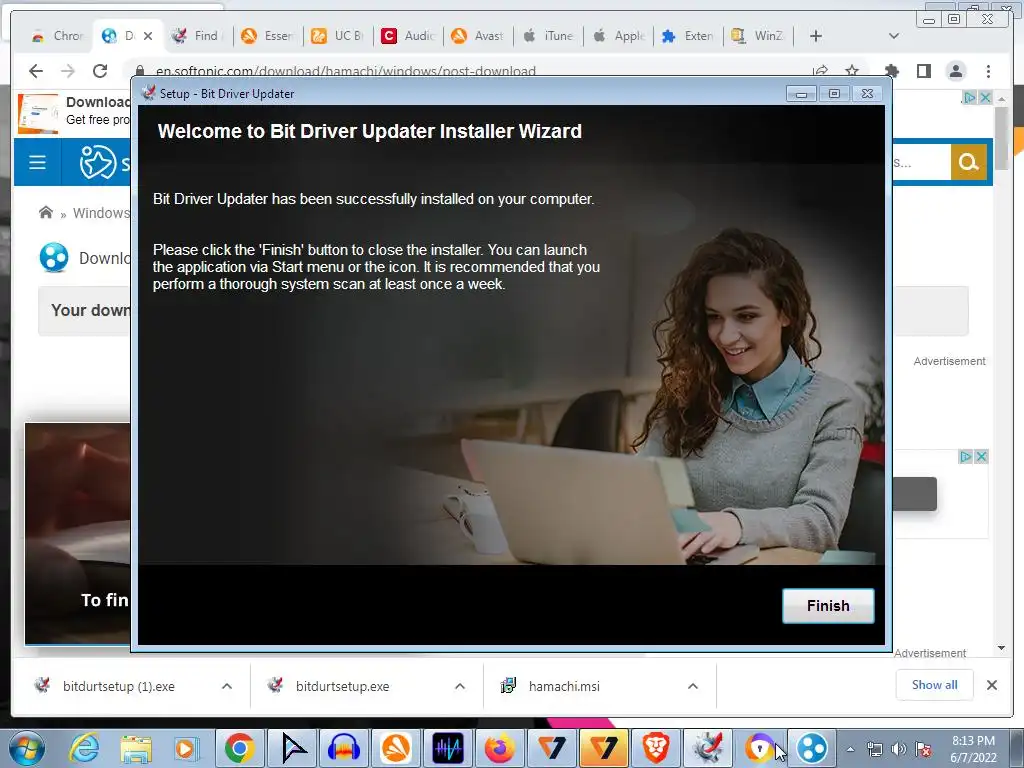Switch to the Avast tab
The height and width of the screenshot is (768, 1024).
[x=478, y=36]
